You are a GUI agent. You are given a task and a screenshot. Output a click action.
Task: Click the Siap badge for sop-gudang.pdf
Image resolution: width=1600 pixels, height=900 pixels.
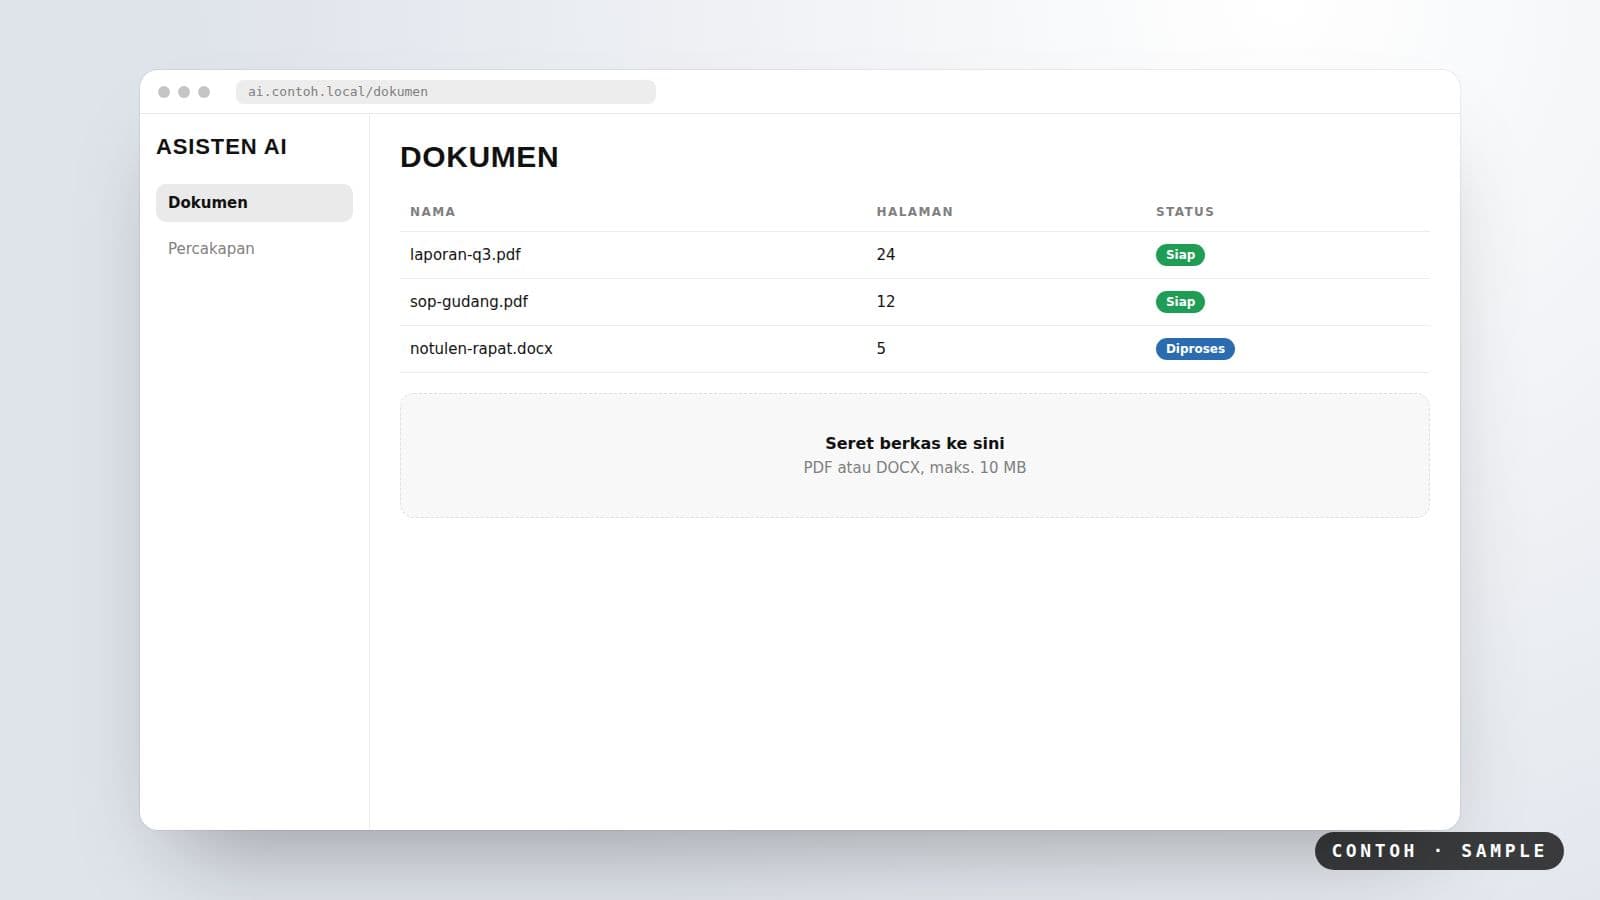click(x=1180, y=302)
